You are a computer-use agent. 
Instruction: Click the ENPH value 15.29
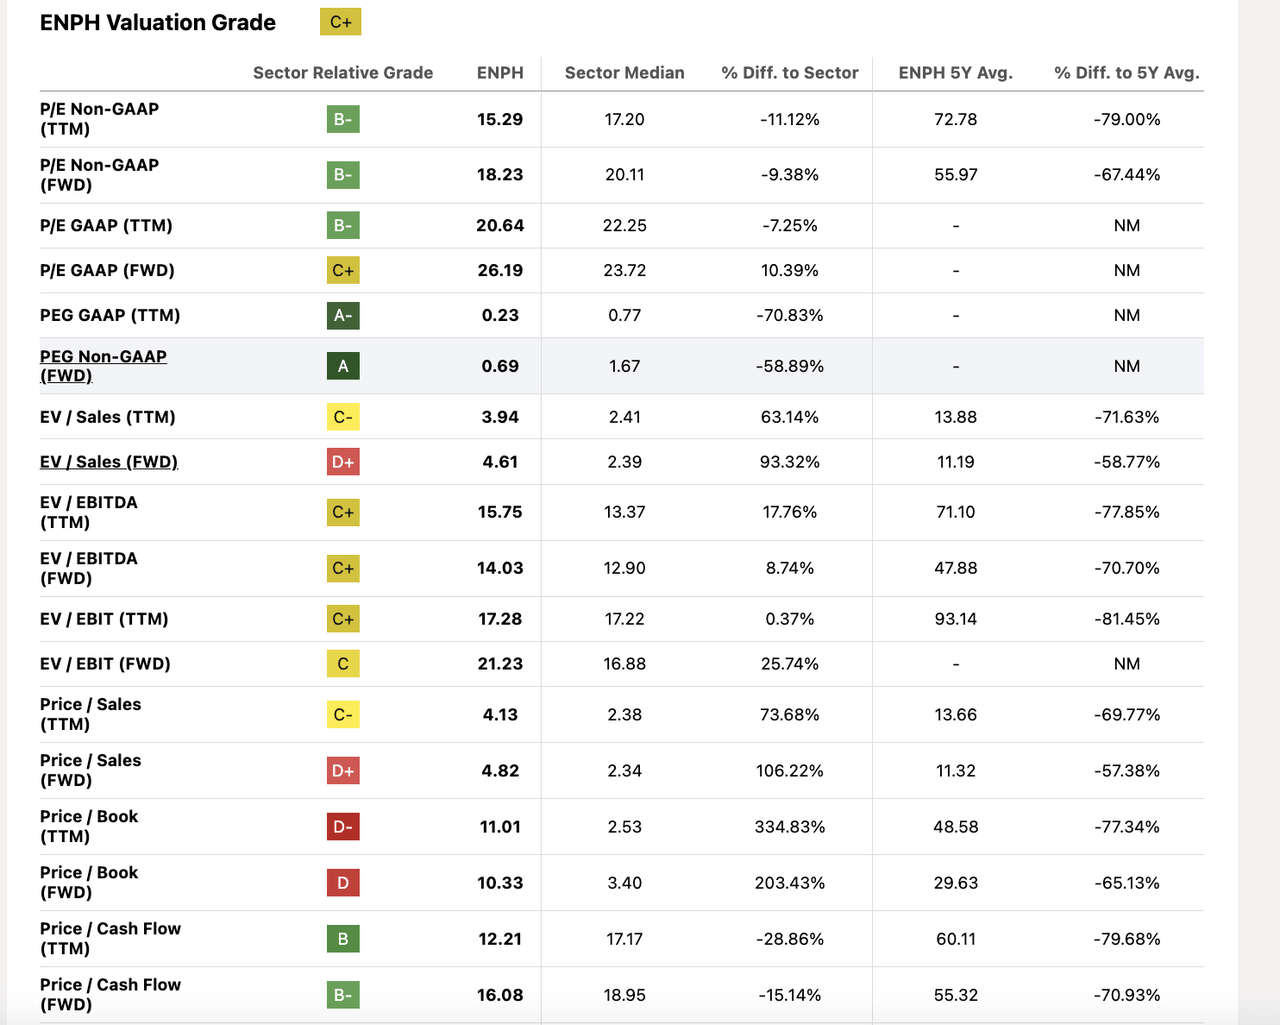[500, 120]
